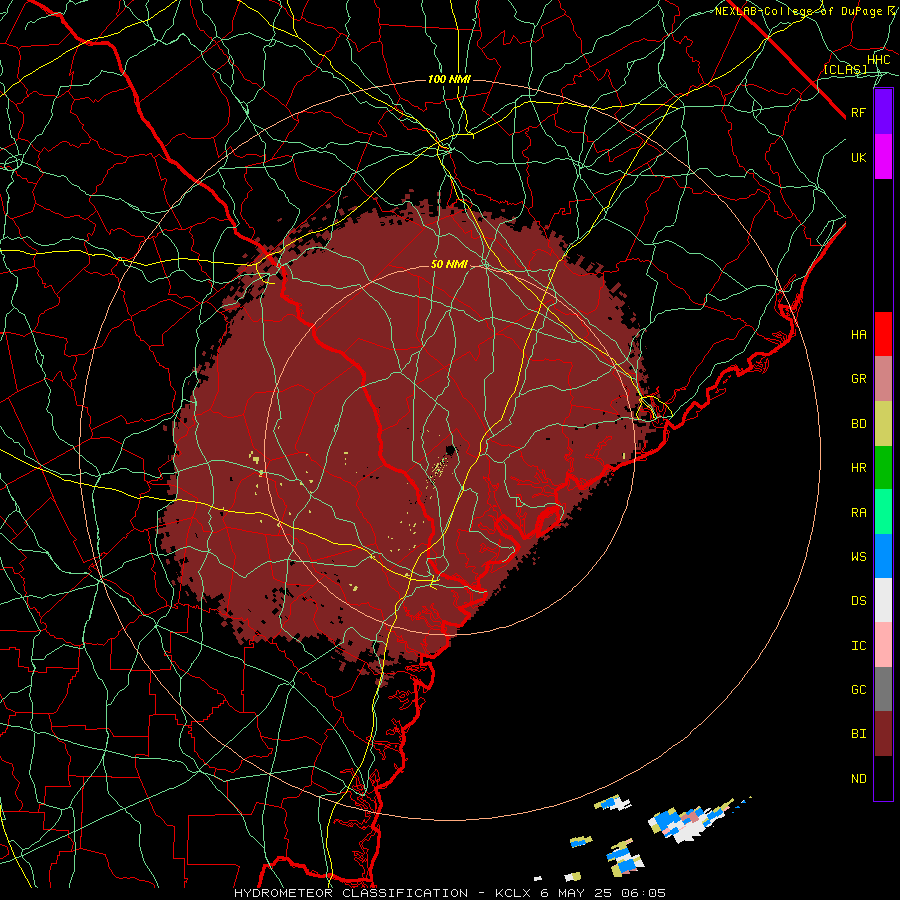Click the salmon GR legend swatch
Screen dimensions: 900x900
[x=883, y=379]
